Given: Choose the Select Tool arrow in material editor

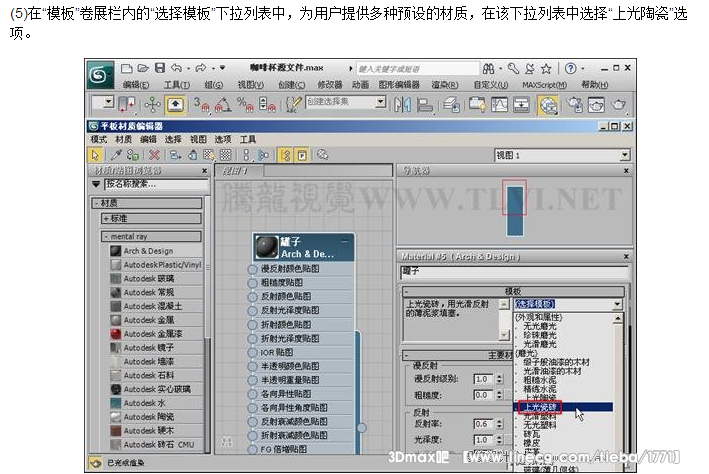Looking at the screenshot, I should click(x=95, y=155).
